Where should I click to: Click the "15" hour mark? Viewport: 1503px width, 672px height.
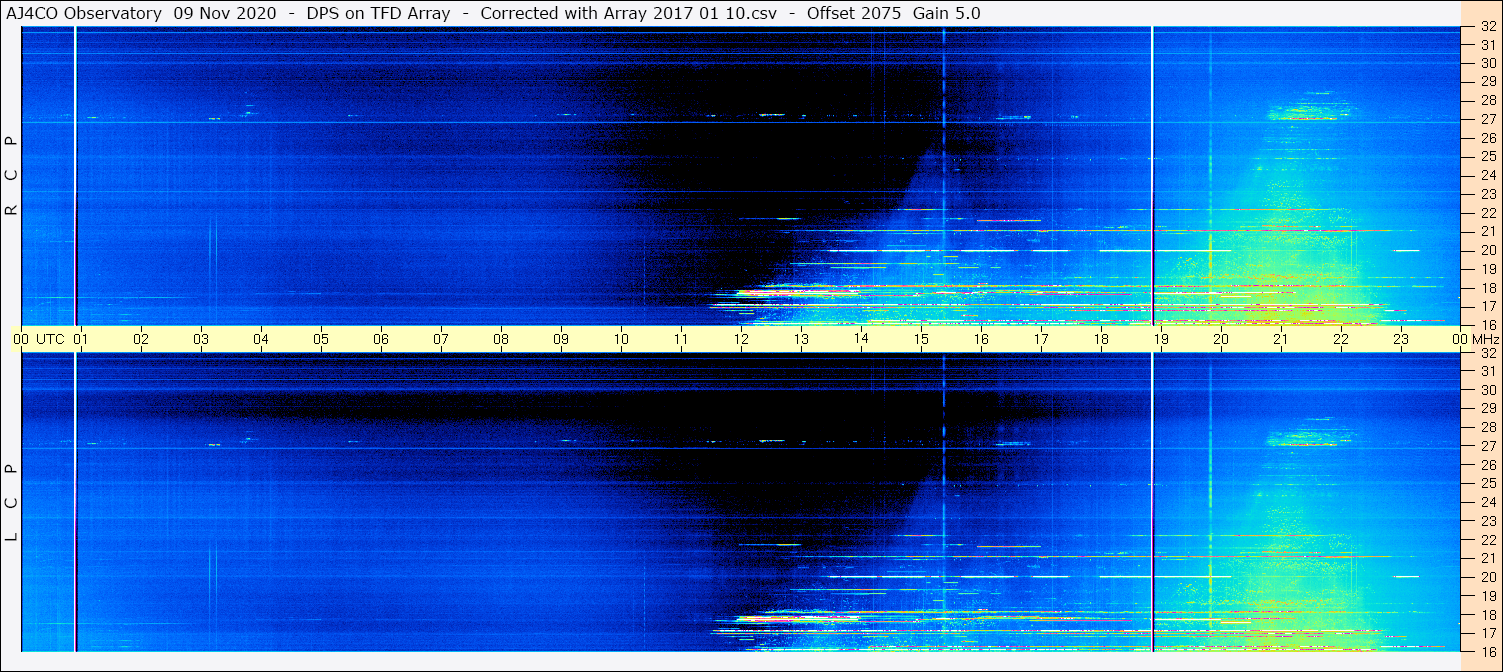(x=921, y=339)
